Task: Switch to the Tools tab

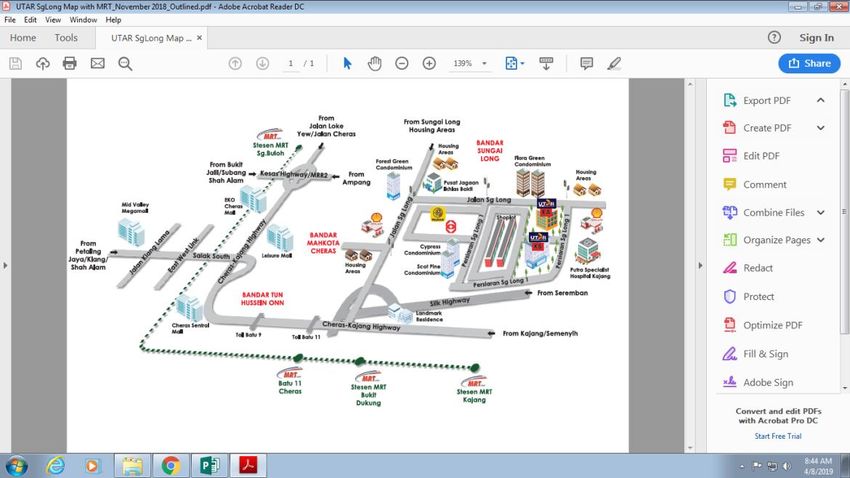Action: [x=66, y=37]
